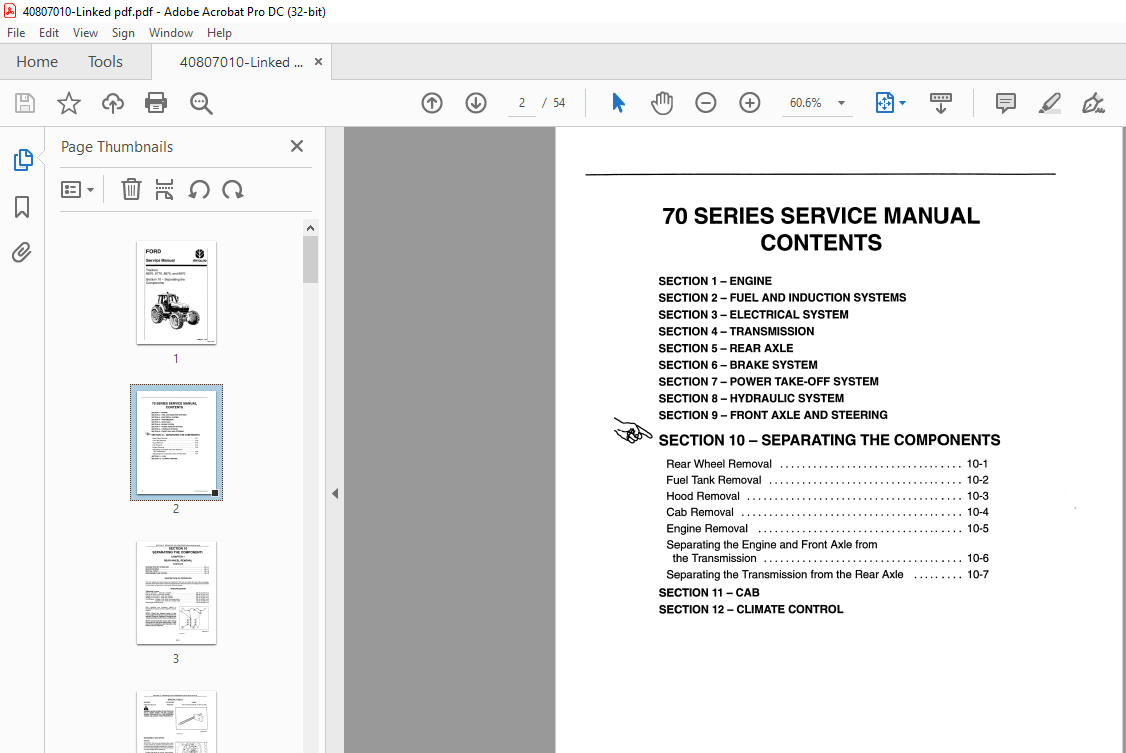Image resolution: width=1126 pixels, height=753 pixels.
Task: Click the Adobe Acrobat title bar app icon
Action: click(10, 11)
